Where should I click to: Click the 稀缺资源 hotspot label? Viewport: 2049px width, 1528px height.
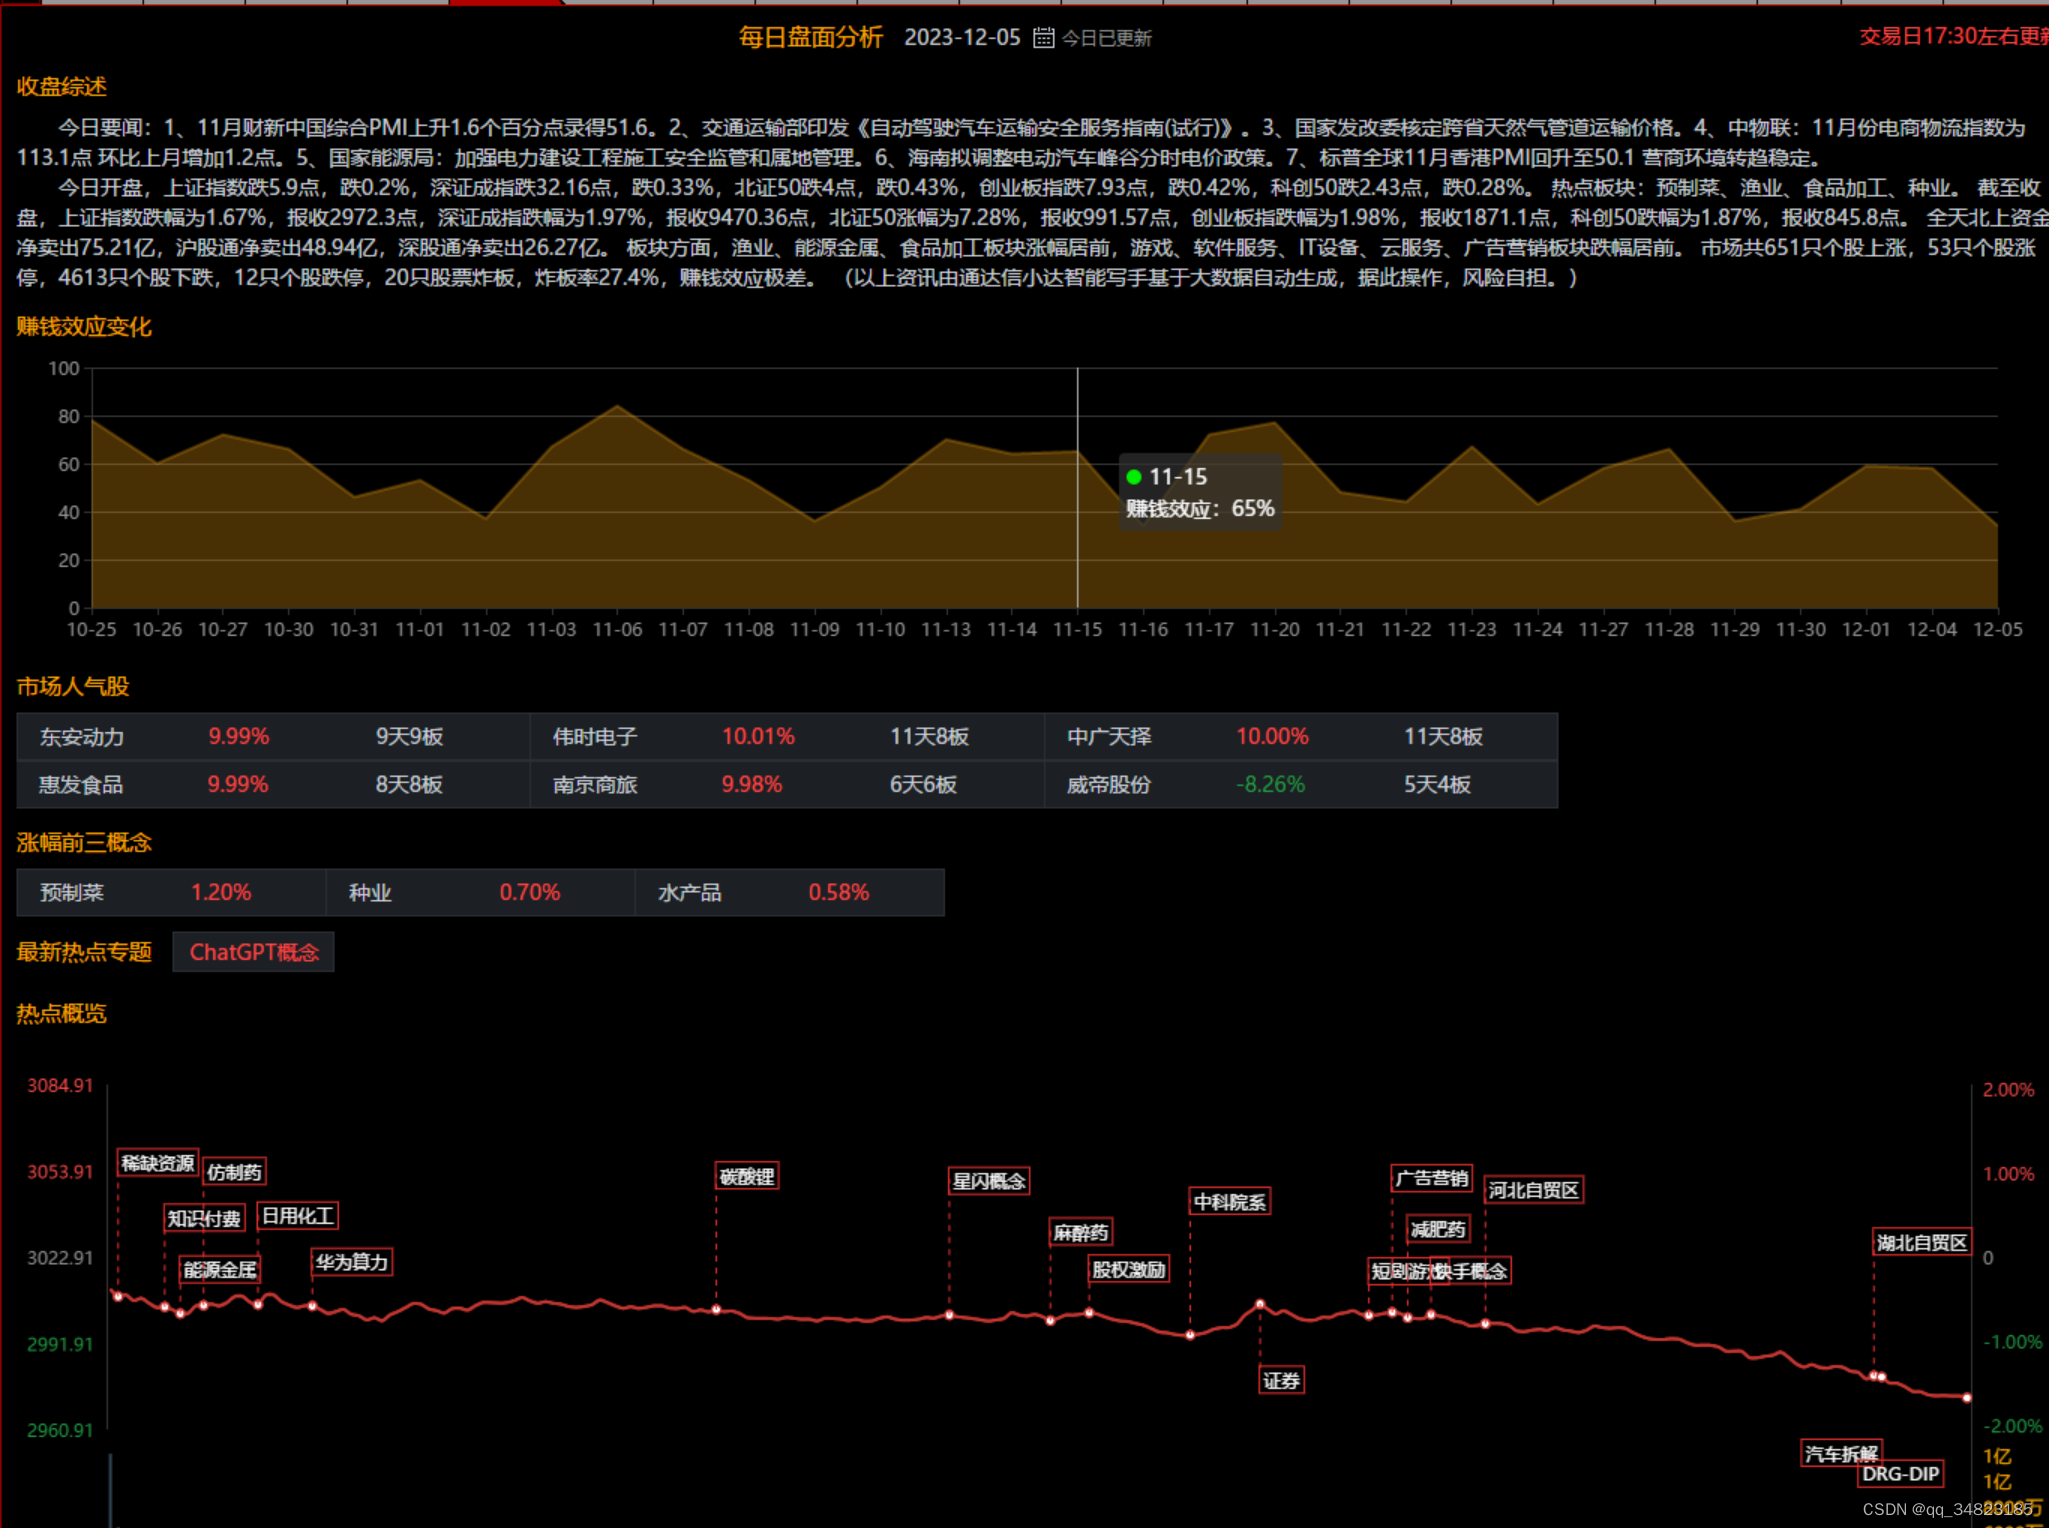158,1163
